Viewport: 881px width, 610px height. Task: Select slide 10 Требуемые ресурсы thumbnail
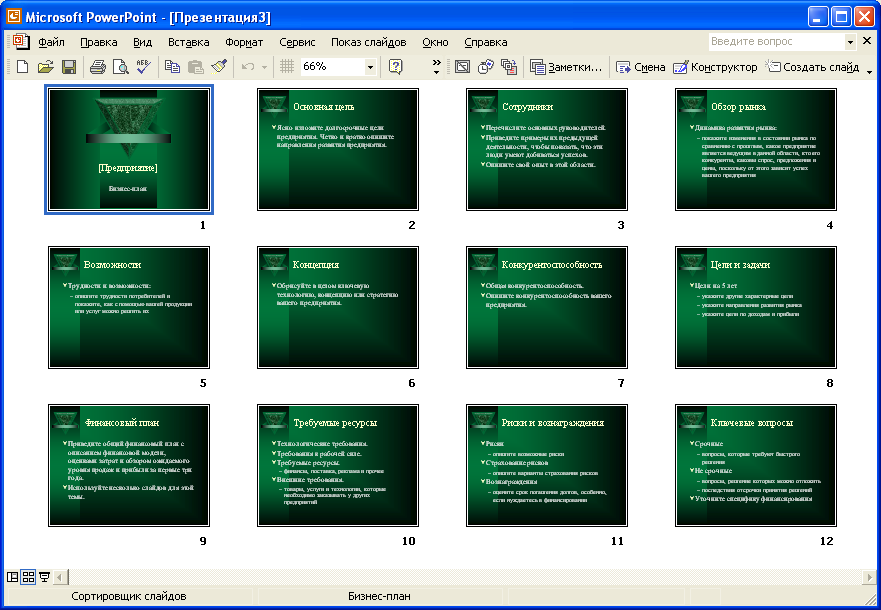click(x=338, y=465)
